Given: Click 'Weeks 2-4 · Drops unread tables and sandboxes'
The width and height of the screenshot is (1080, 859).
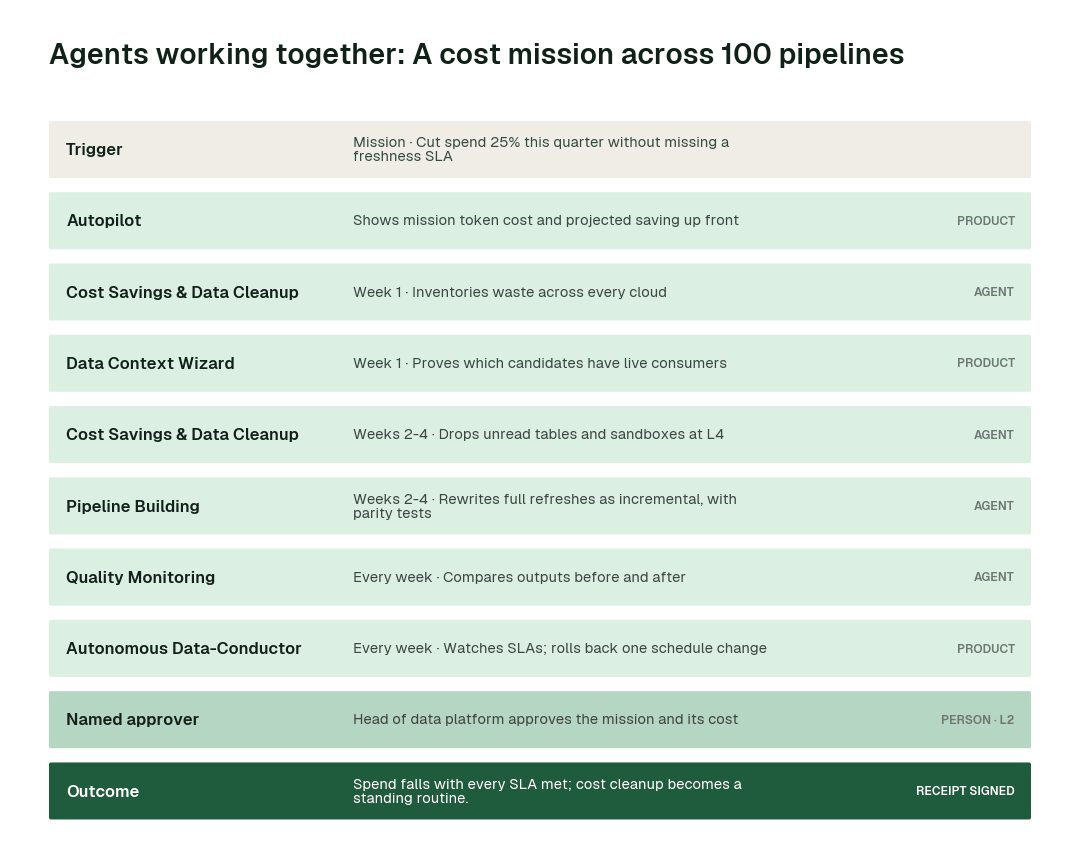Looking at the screenshot, I should click(539, 435).
